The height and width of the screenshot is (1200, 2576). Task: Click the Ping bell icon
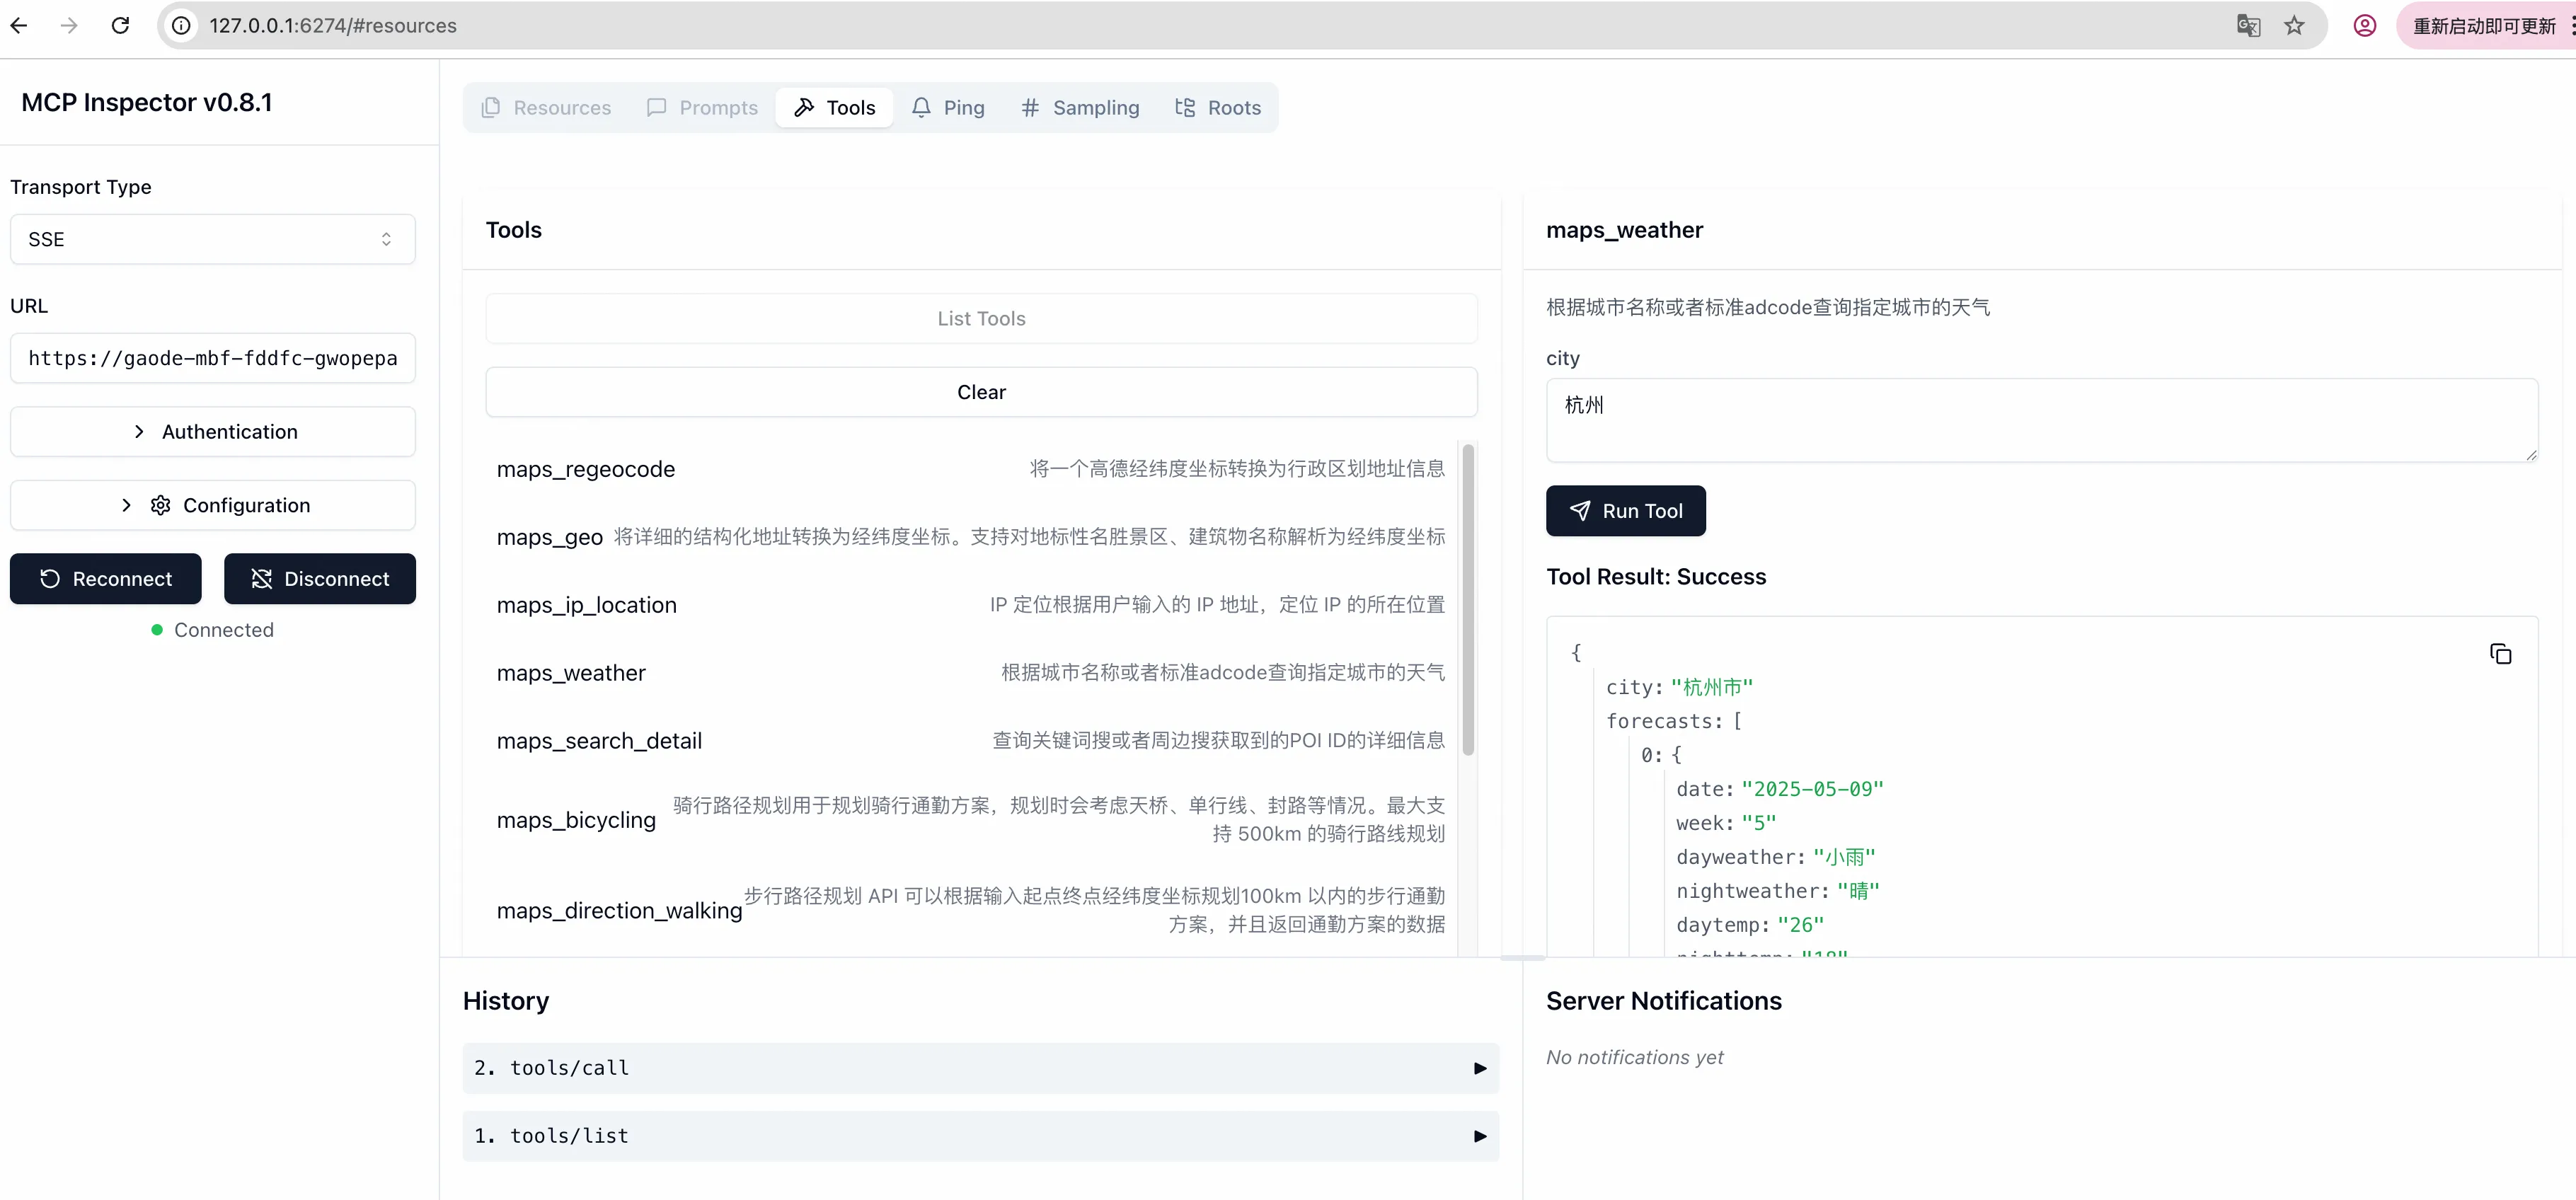(921, 107)
